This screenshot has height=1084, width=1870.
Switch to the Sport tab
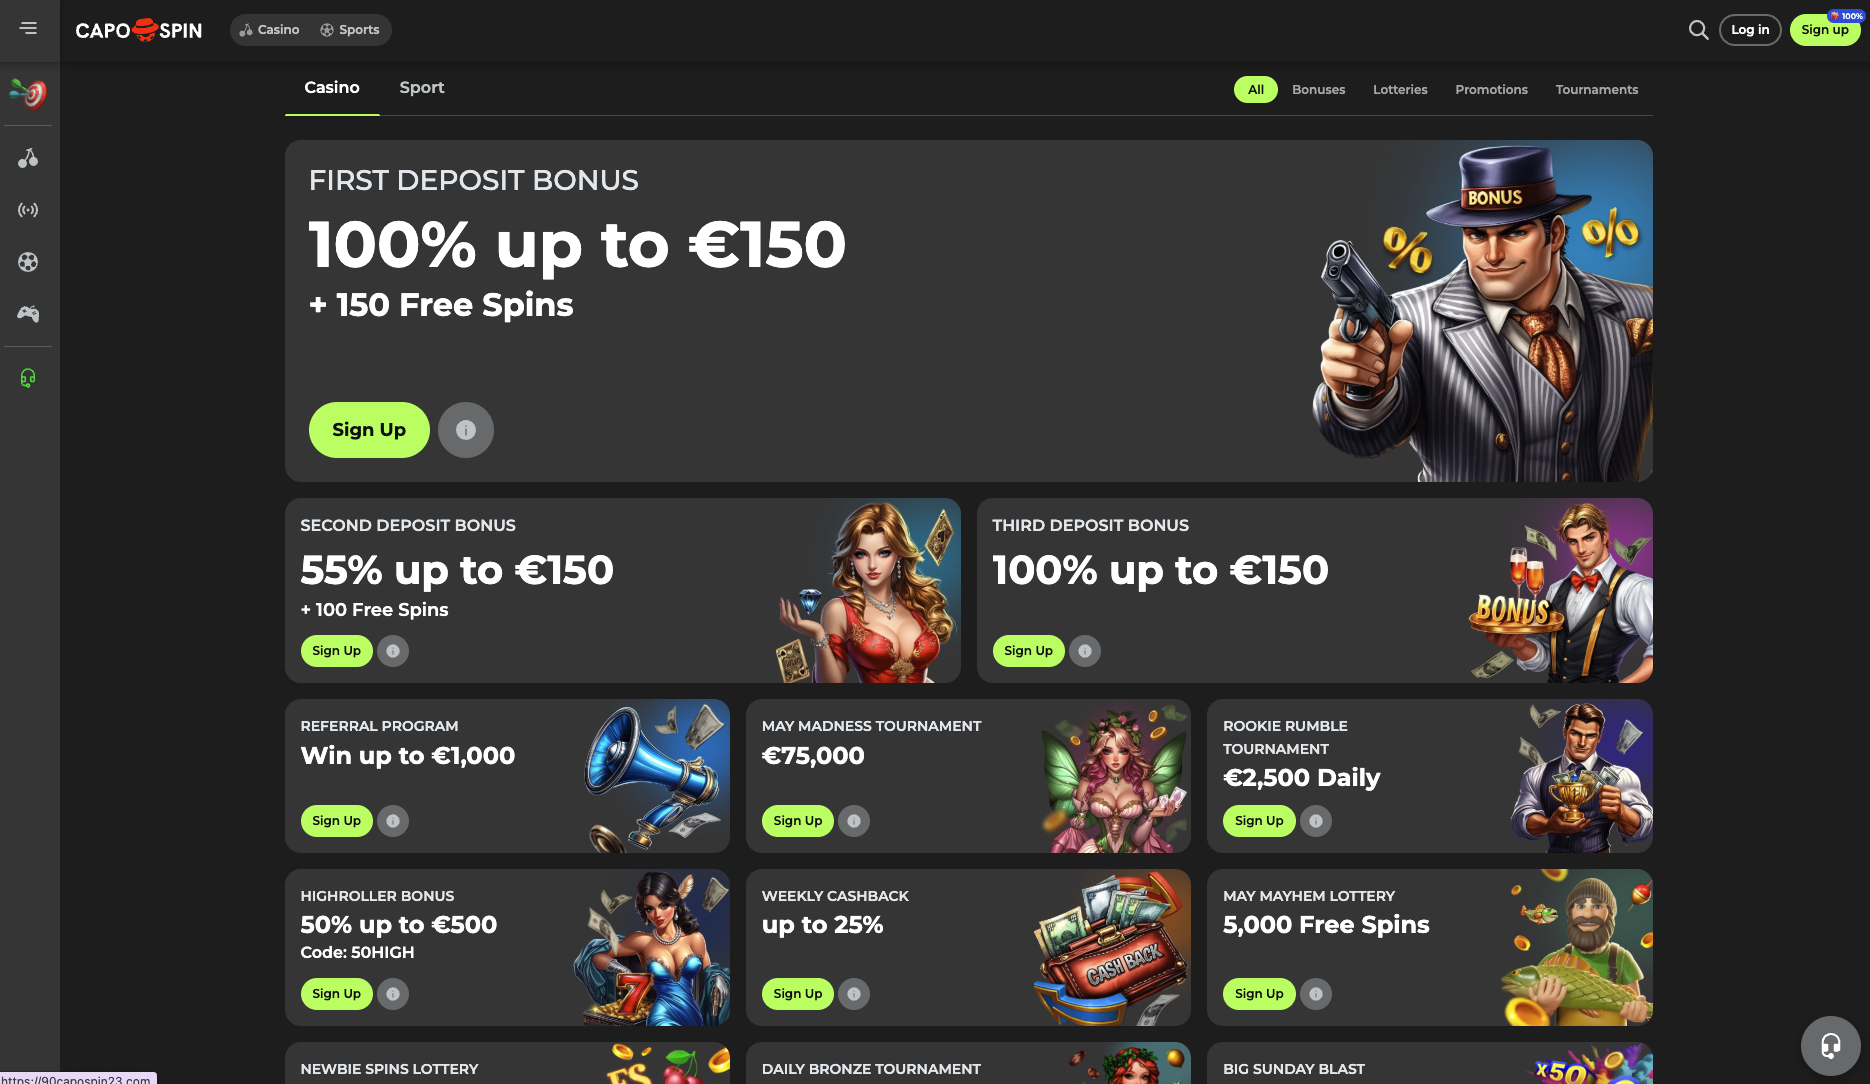click(x=422, y=88)
